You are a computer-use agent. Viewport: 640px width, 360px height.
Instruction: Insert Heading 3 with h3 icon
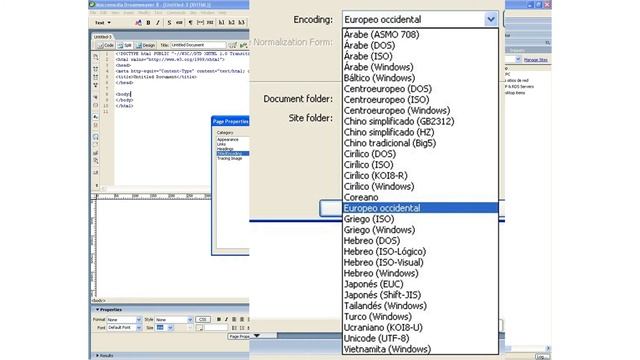[x=241, y=23]
